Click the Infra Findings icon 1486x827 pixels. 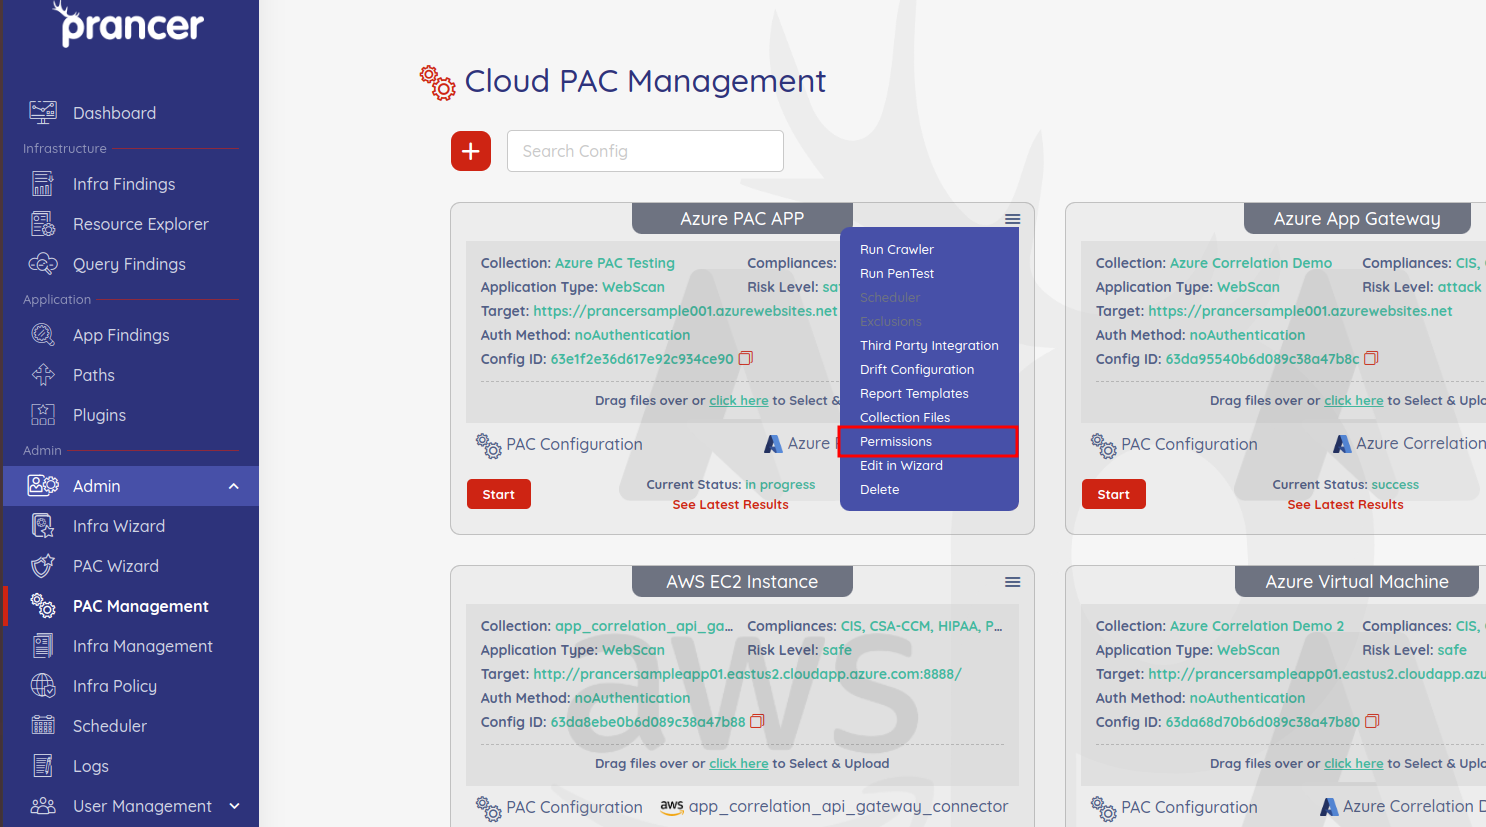coord(43,184)
